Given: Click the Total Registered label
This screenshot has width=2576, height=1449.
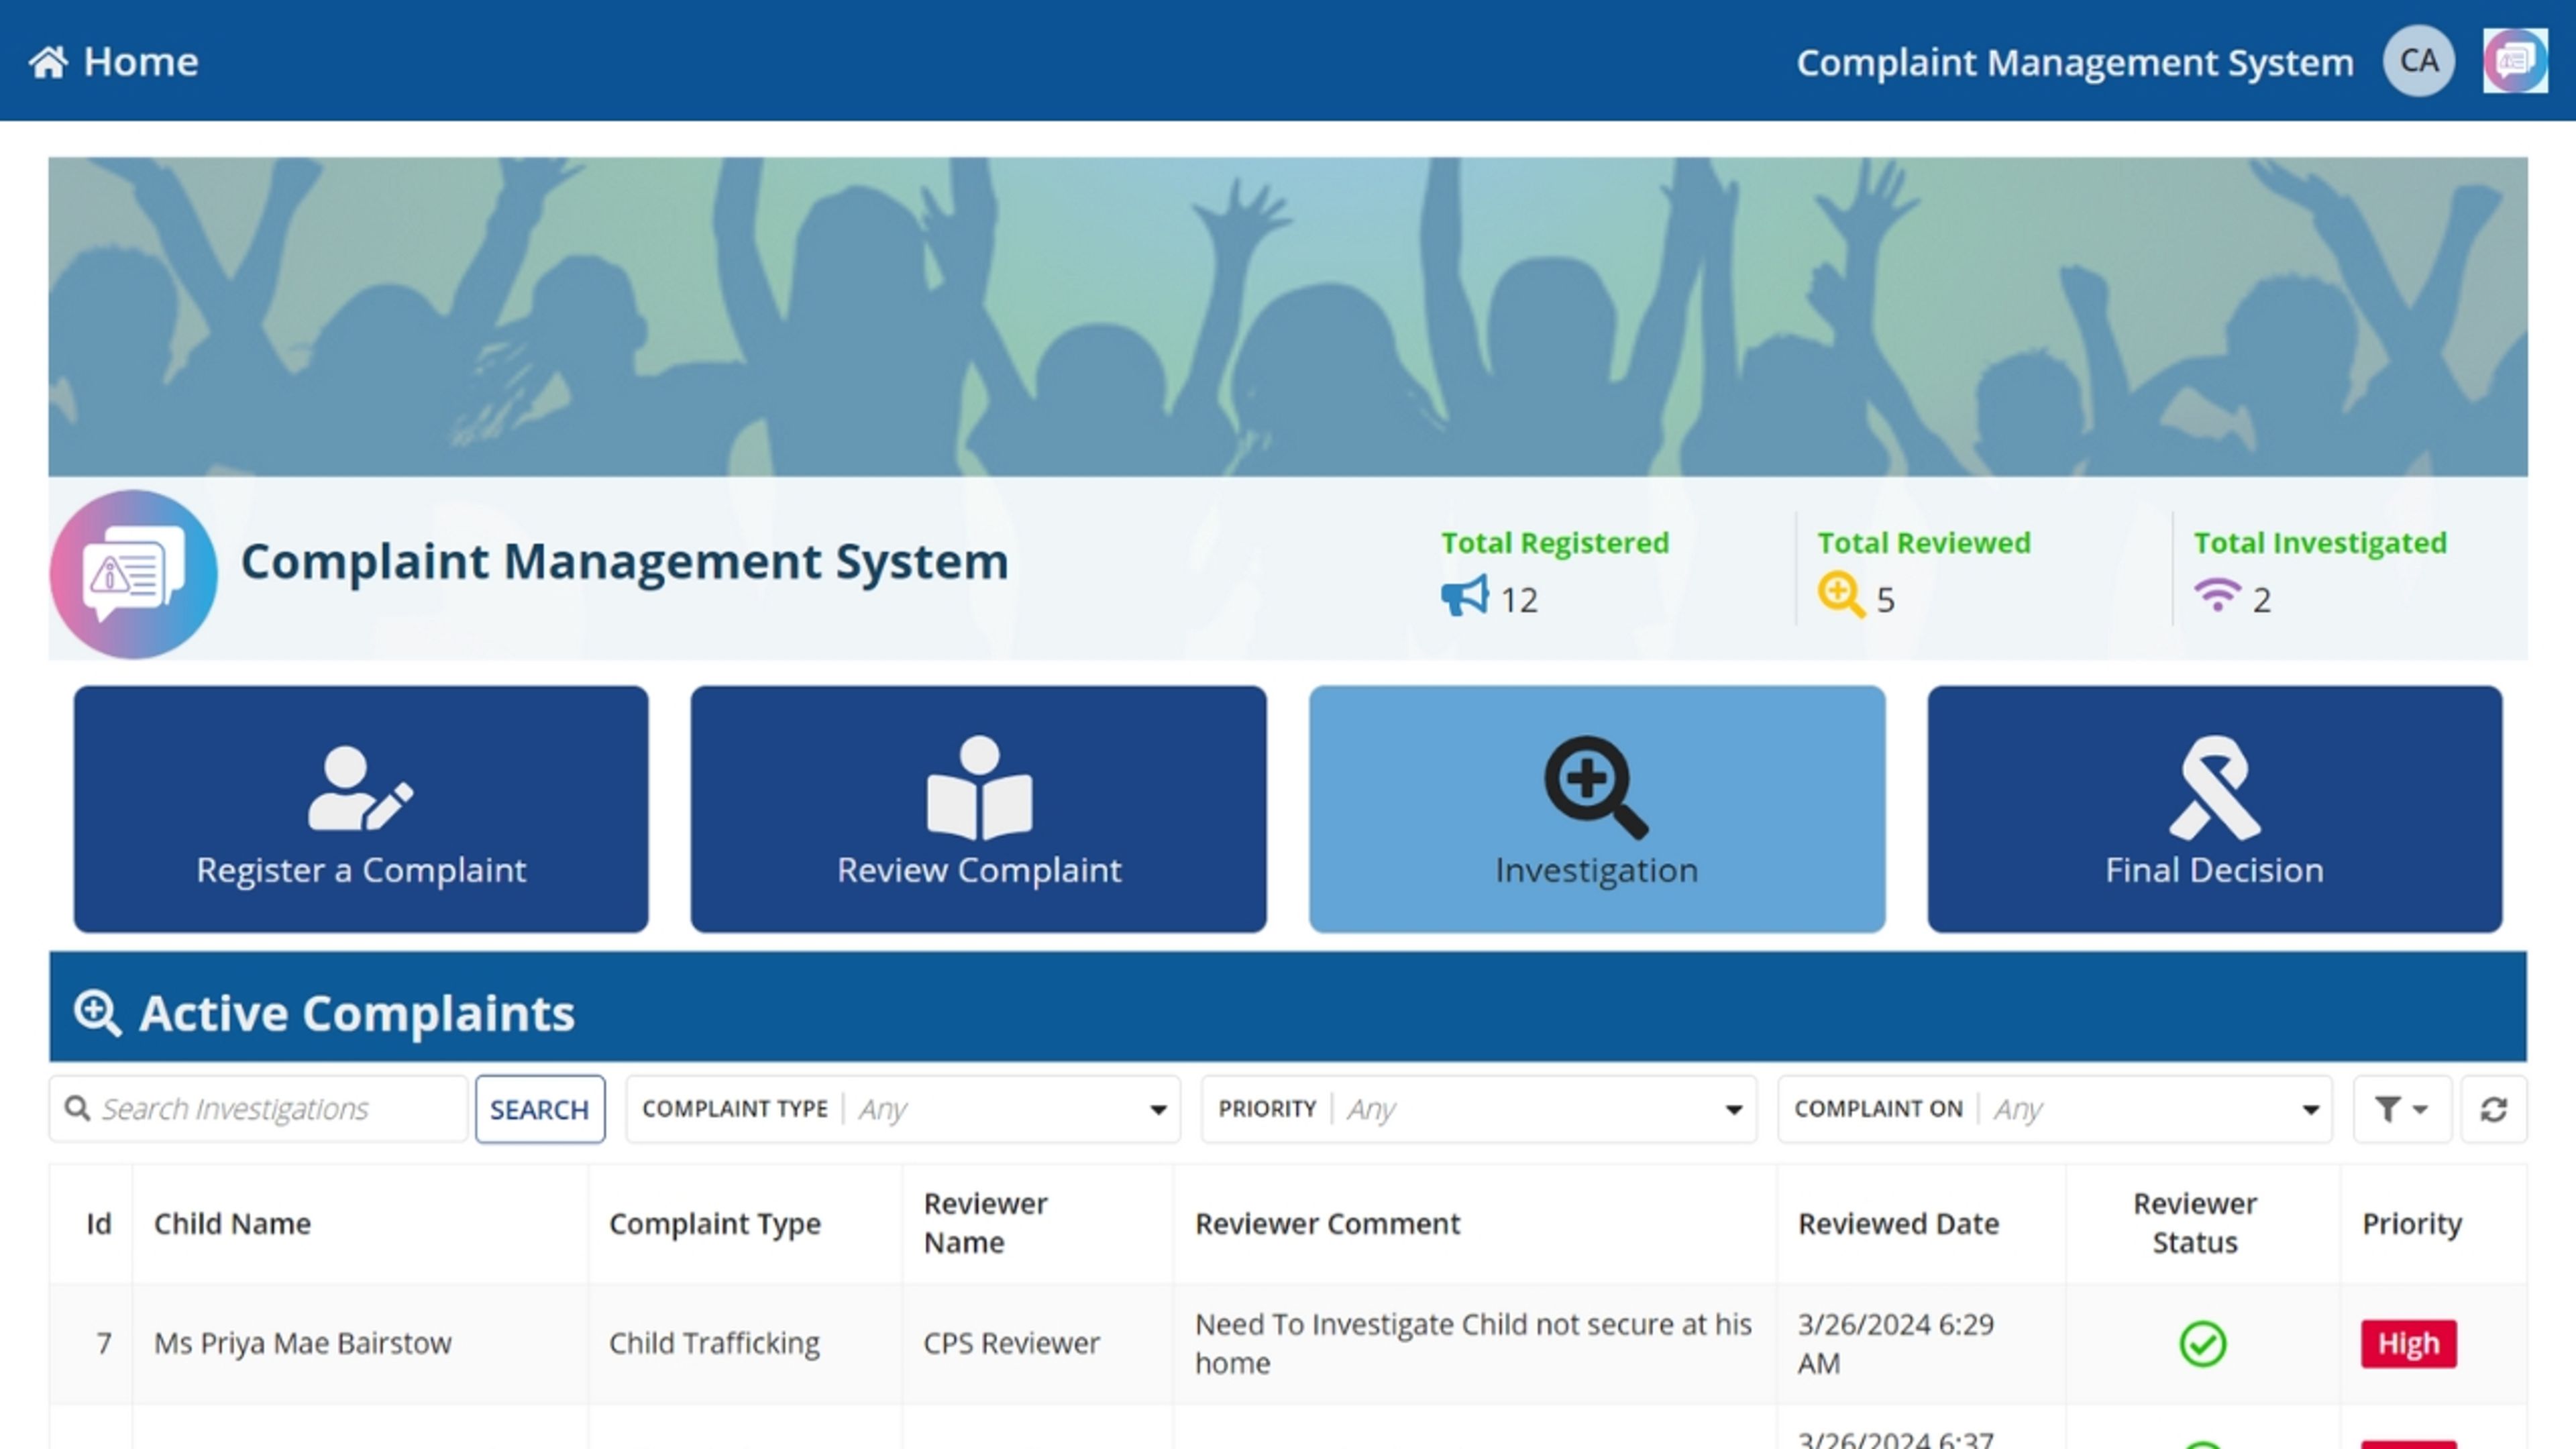Looking at the screenshot, I should tap(1554, 542).
